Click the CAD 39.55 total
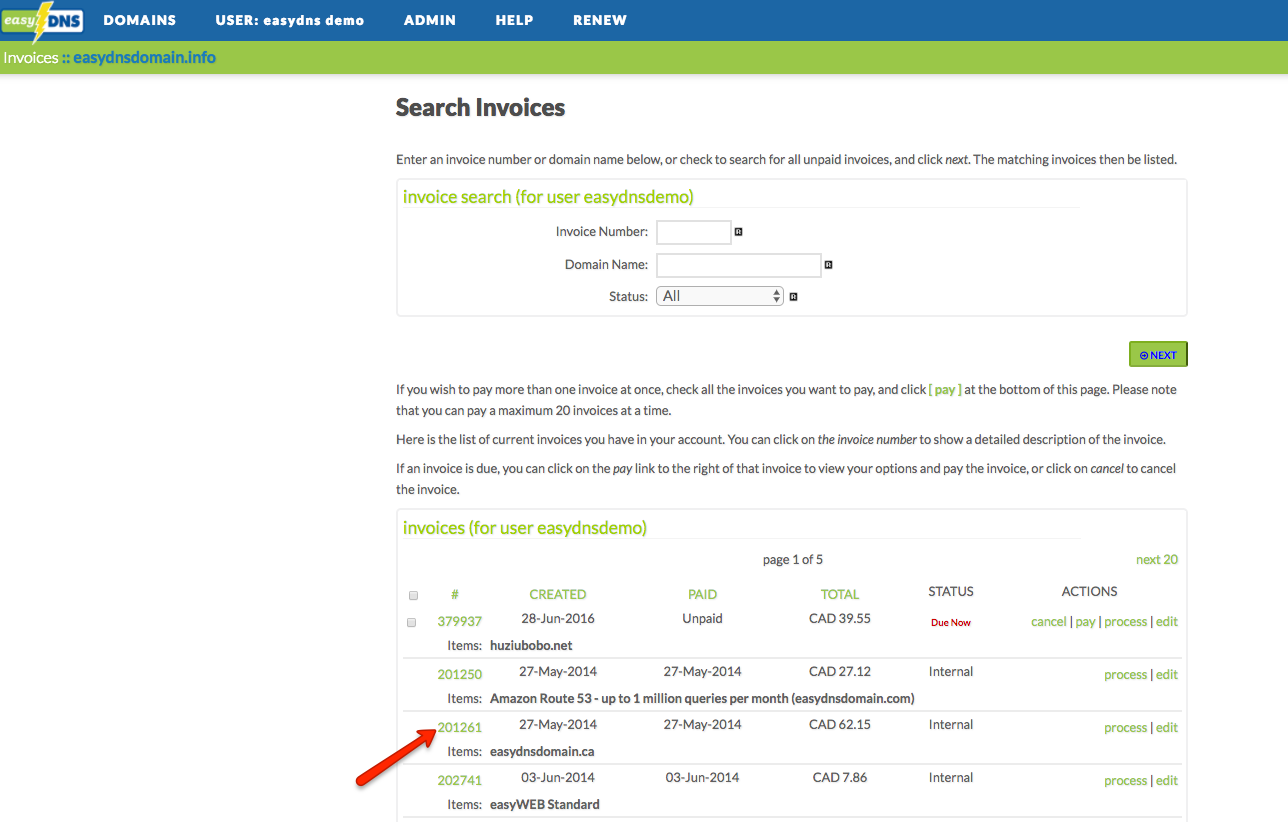 840,618
